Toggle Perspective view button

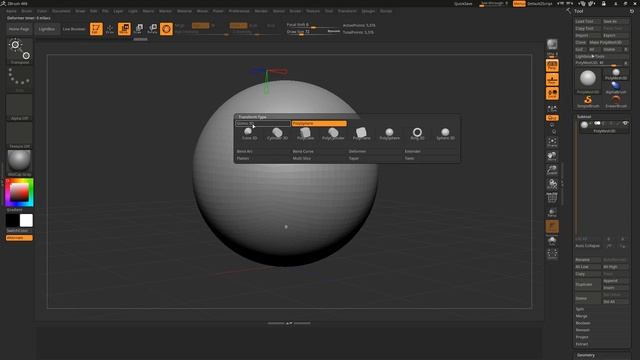coord(552,65)
